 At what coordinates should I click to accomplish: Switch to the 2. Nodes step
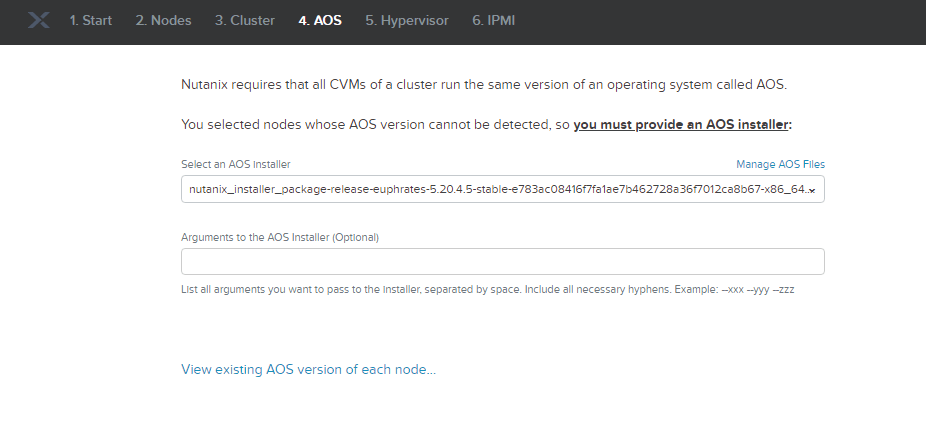[163, 21]
